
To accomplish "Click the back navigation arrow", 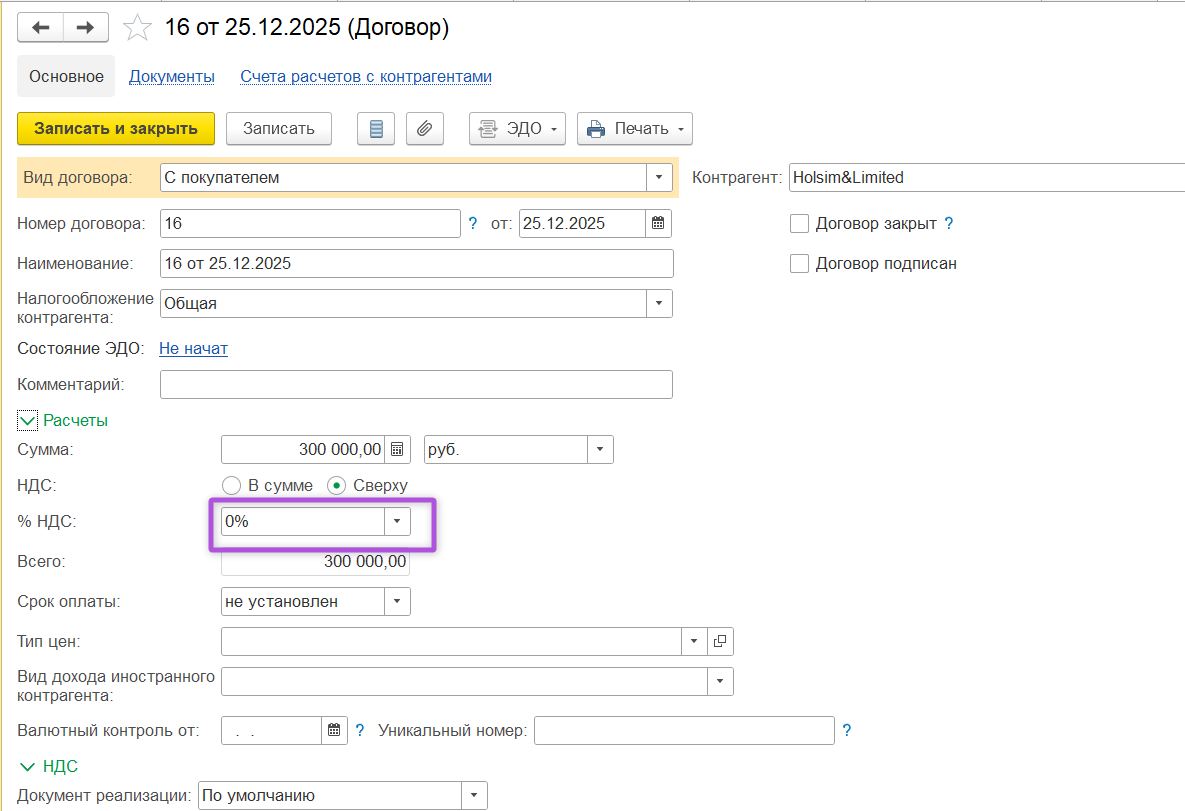I will (x=40, y=28).
